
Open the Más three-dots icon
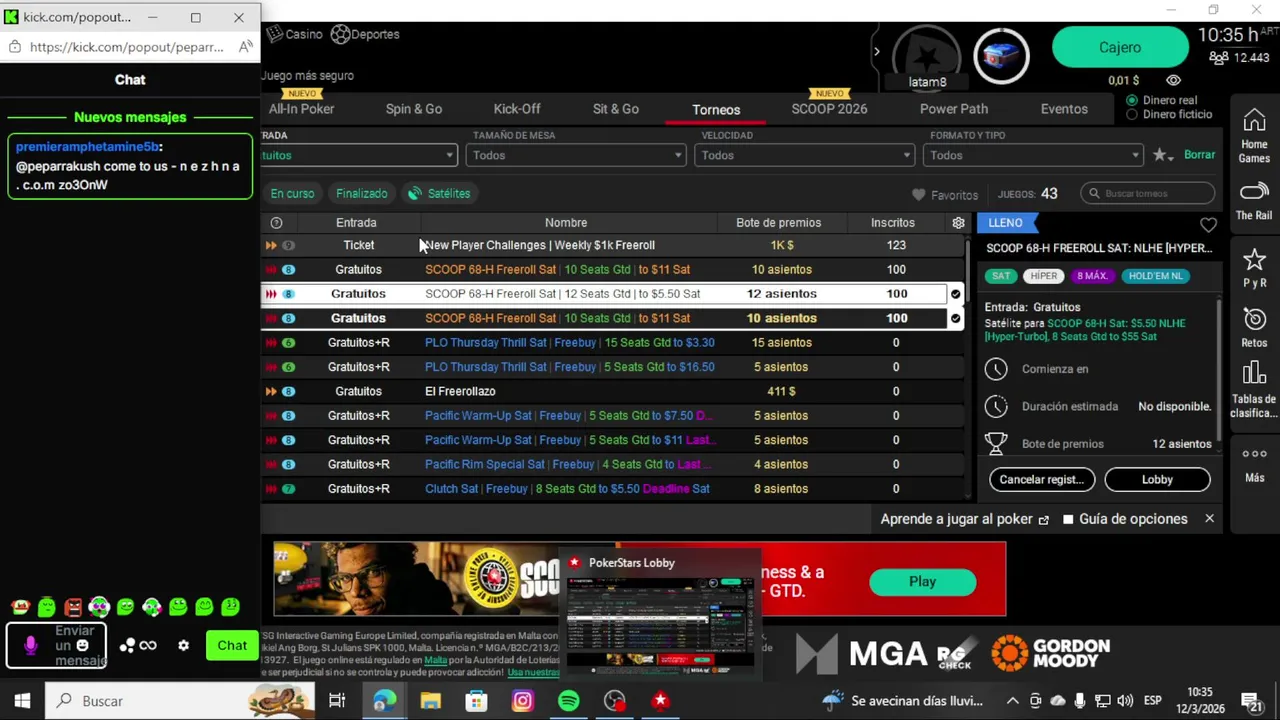pos(1254,454)
